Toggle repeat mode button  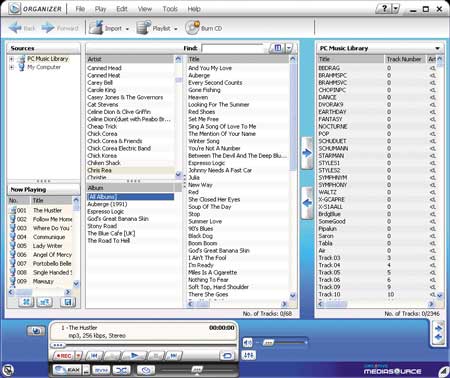(227, 356)
